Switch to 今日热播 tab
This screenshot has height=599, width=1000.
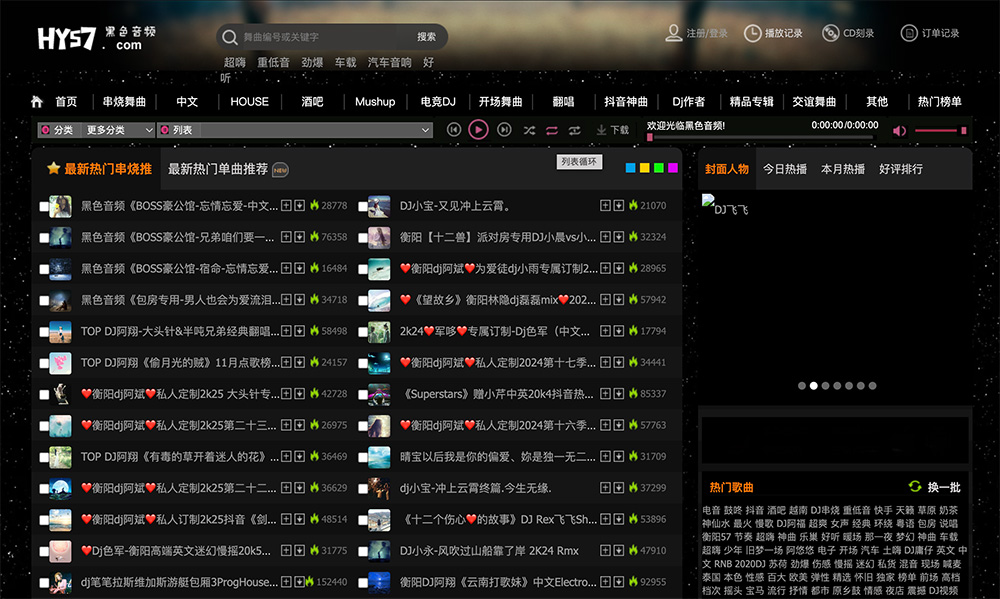[785, 169]
